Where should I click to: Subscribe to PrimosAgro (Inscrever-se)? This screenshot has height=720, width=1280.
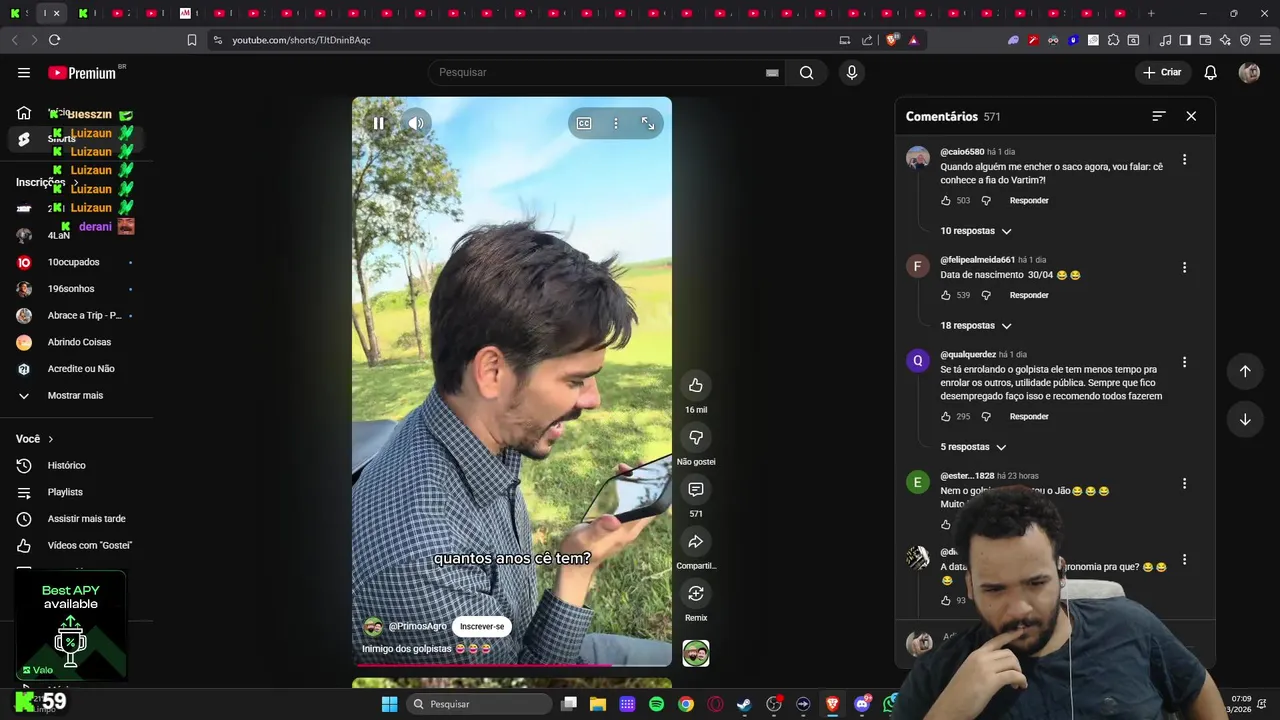482,626
